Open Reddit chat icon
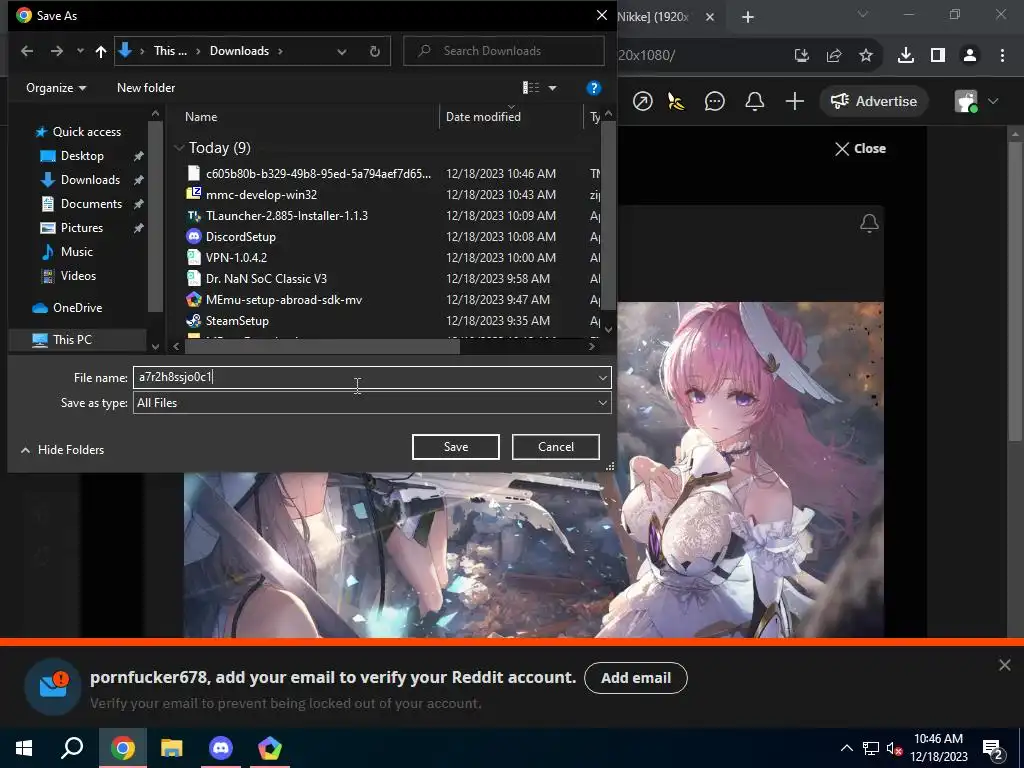 click(x=715, y=101)
